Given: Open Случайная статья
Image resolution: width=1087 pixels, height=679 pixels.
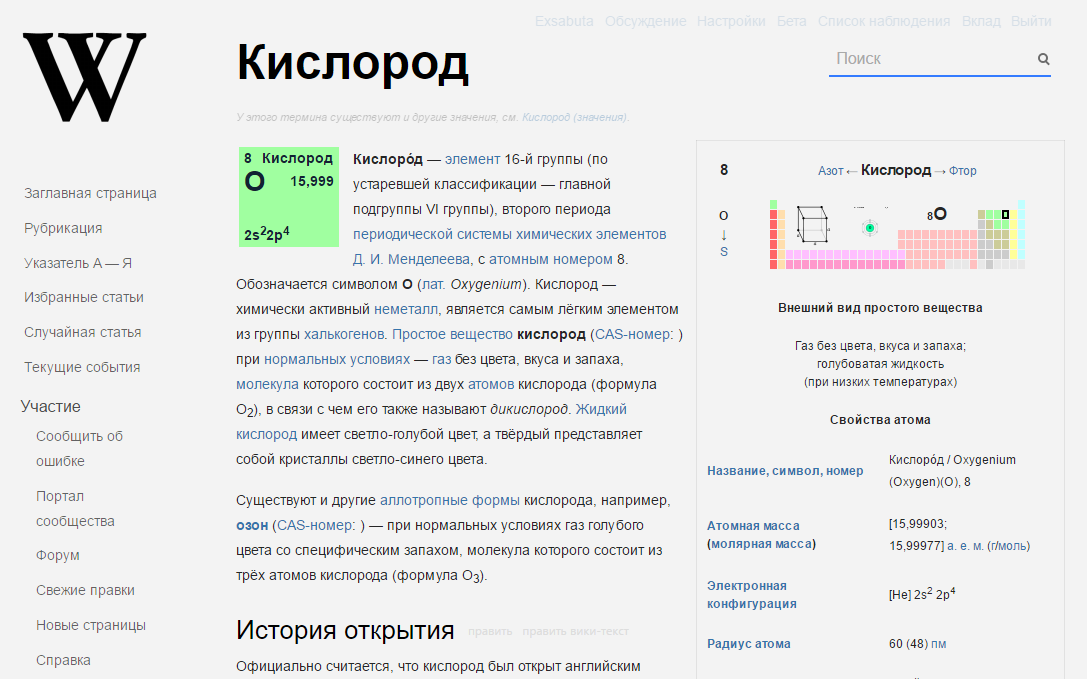Looking at the screenshot, I should pos(82,332).
